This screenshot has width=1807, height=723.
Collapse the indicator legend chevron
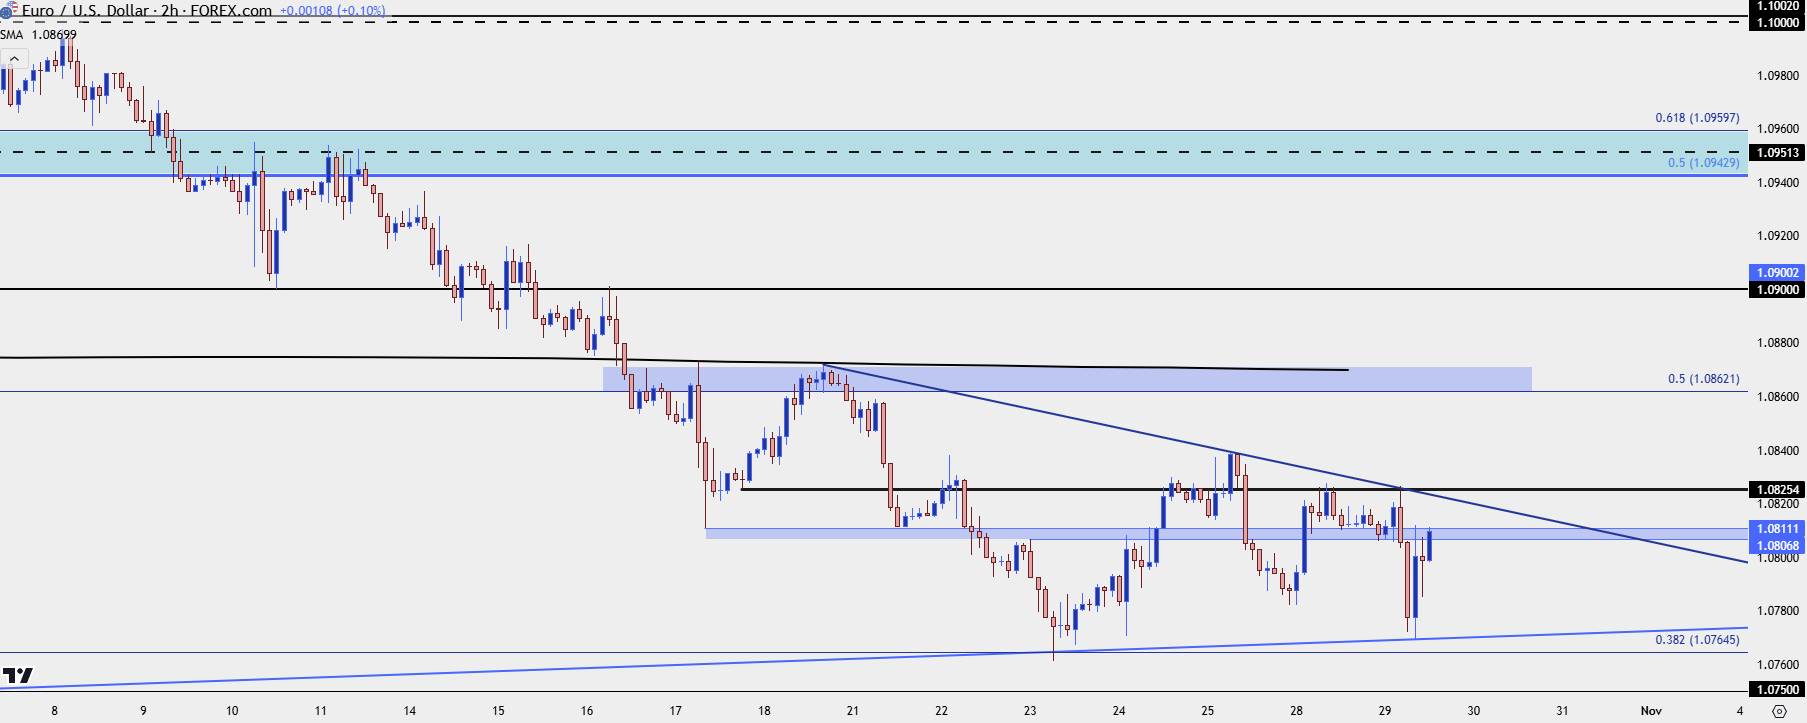14,59
